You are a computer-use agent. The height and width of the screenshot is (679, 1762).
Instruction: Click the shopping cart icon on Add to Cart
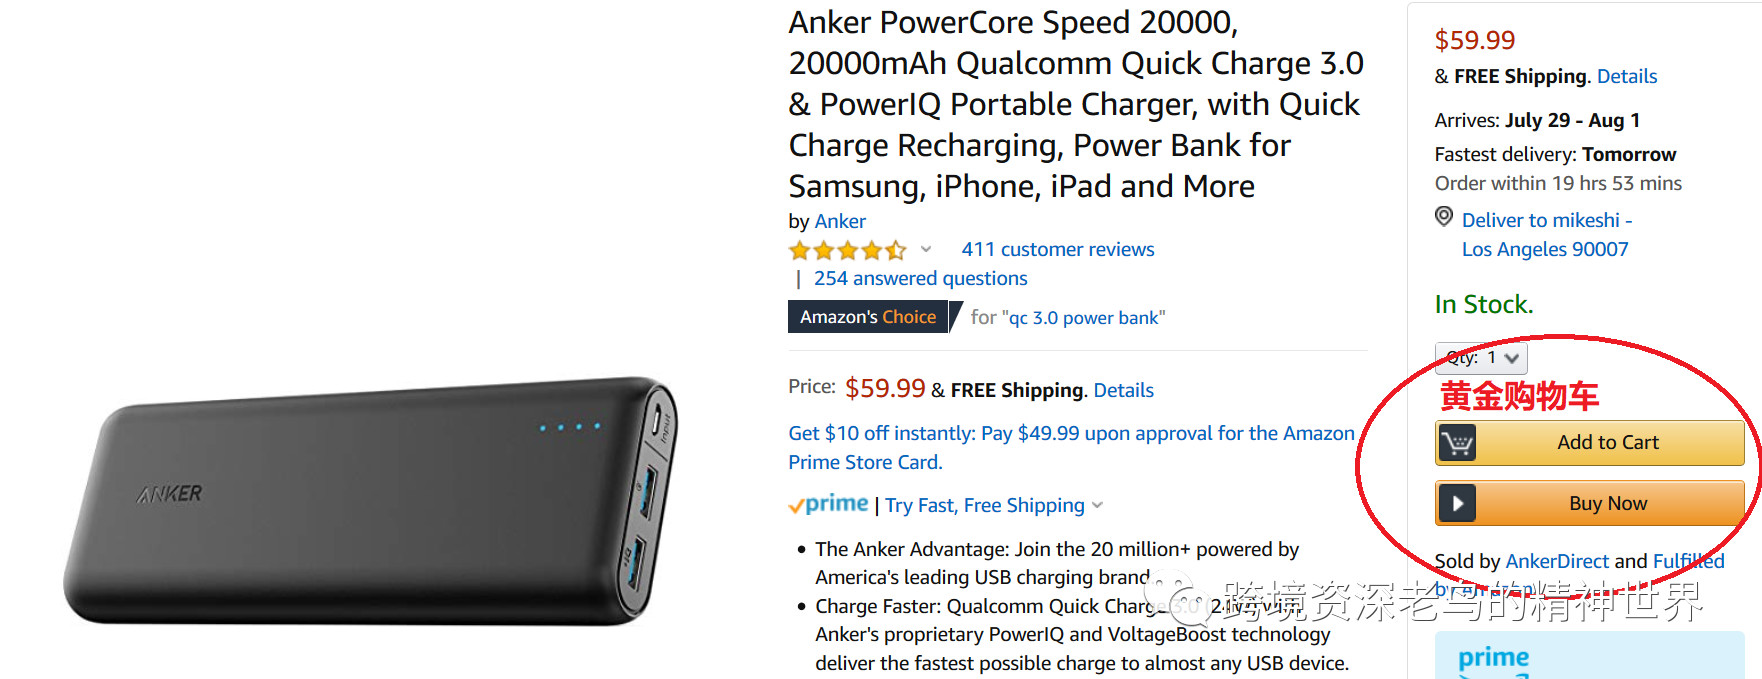1456,443
